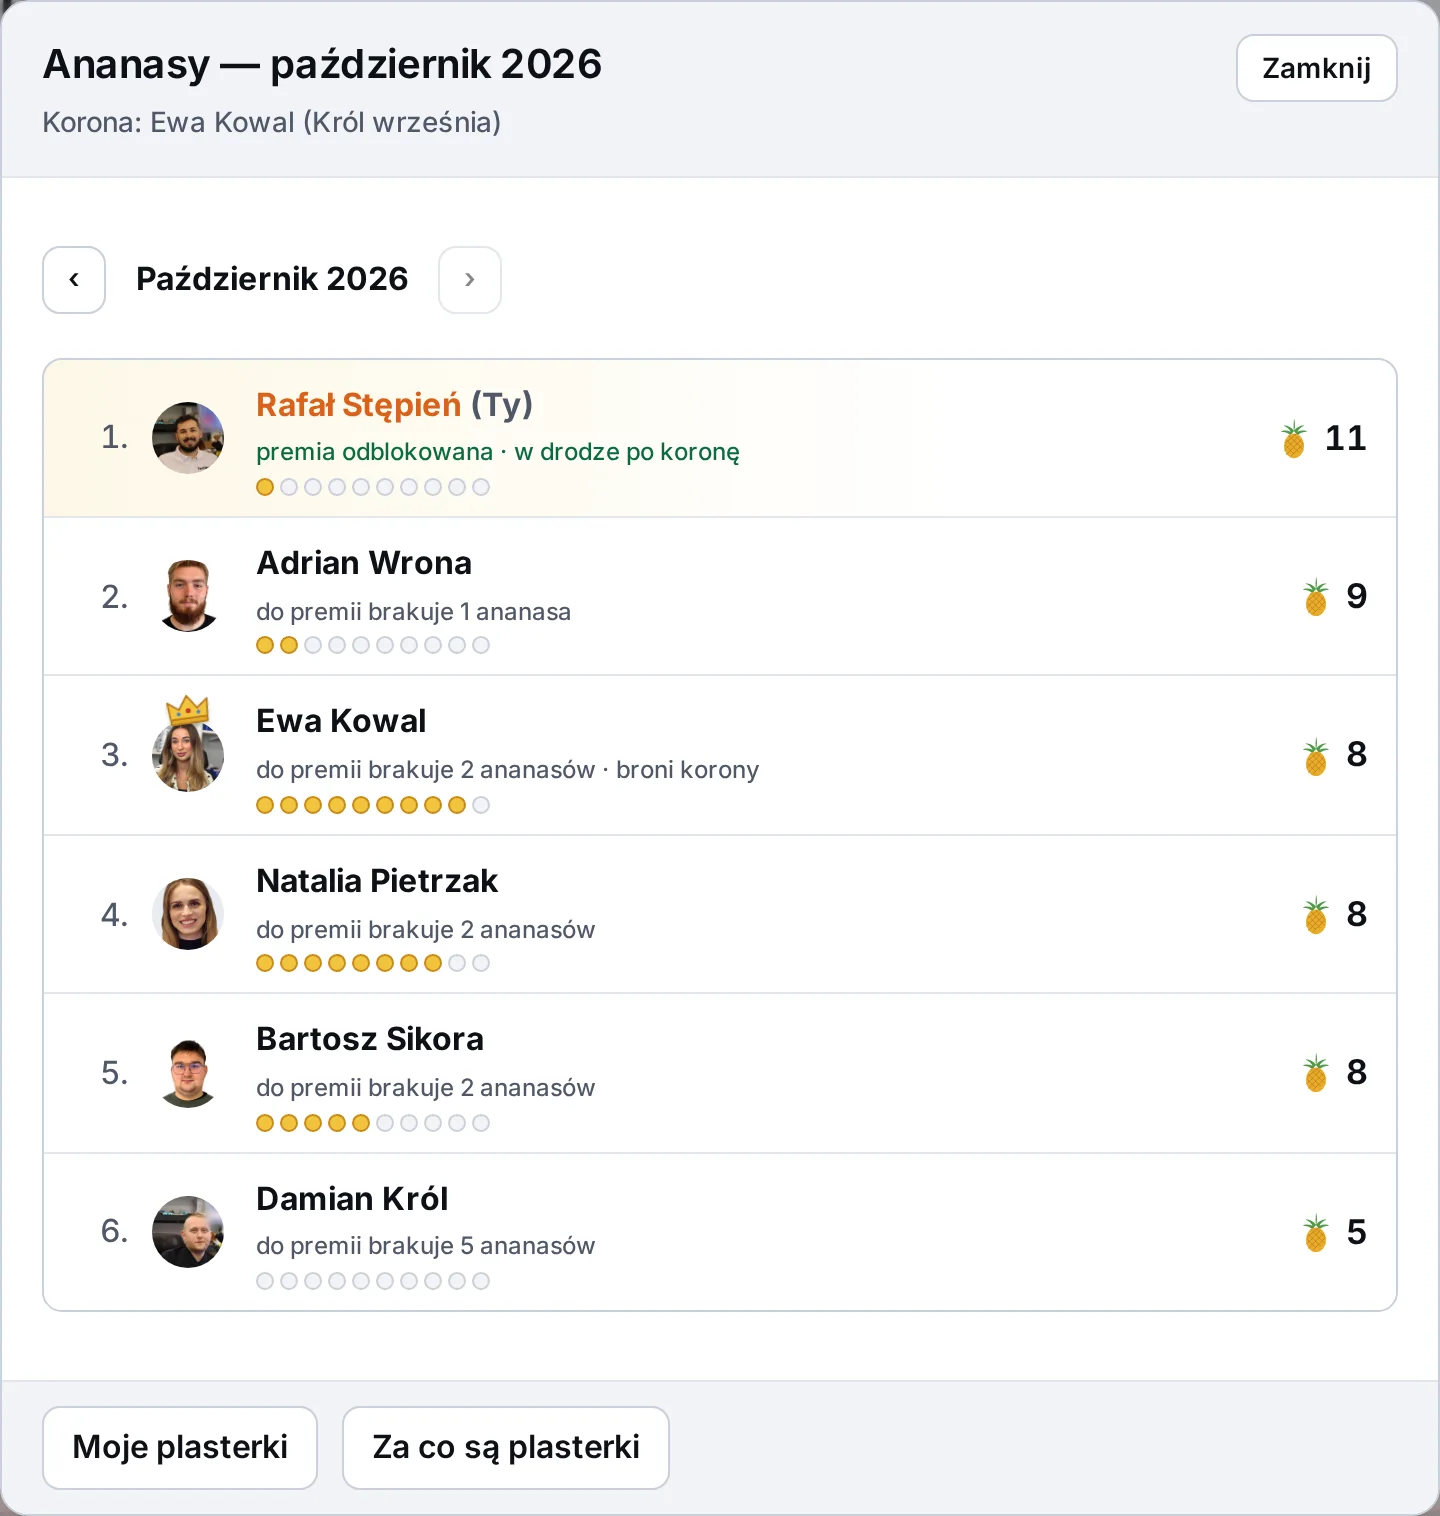Click Adrian Wrona's avatar photo

coord(188,596)
